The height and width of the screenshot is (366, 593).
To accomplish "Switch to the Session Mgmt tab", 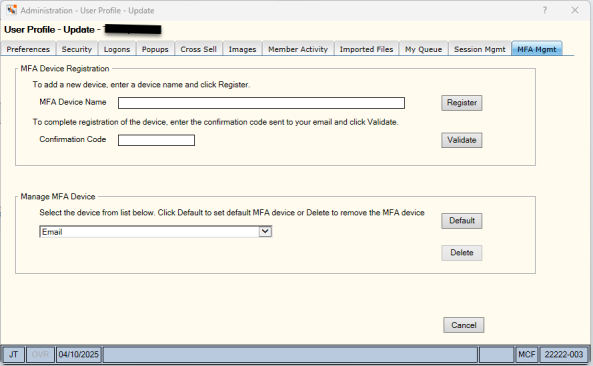I will tap(480, 49).
